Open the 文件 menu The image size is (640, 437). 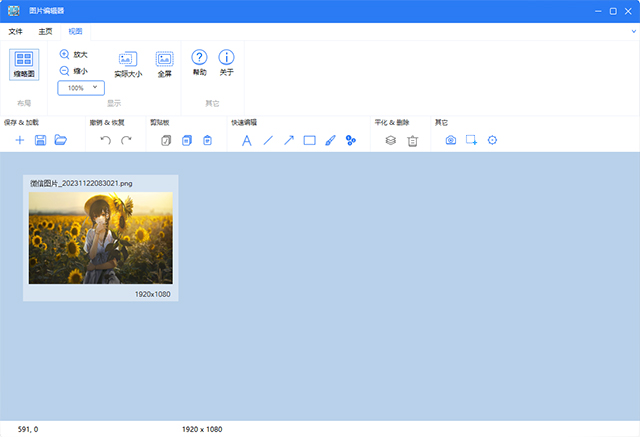click(x=15, y=32)
